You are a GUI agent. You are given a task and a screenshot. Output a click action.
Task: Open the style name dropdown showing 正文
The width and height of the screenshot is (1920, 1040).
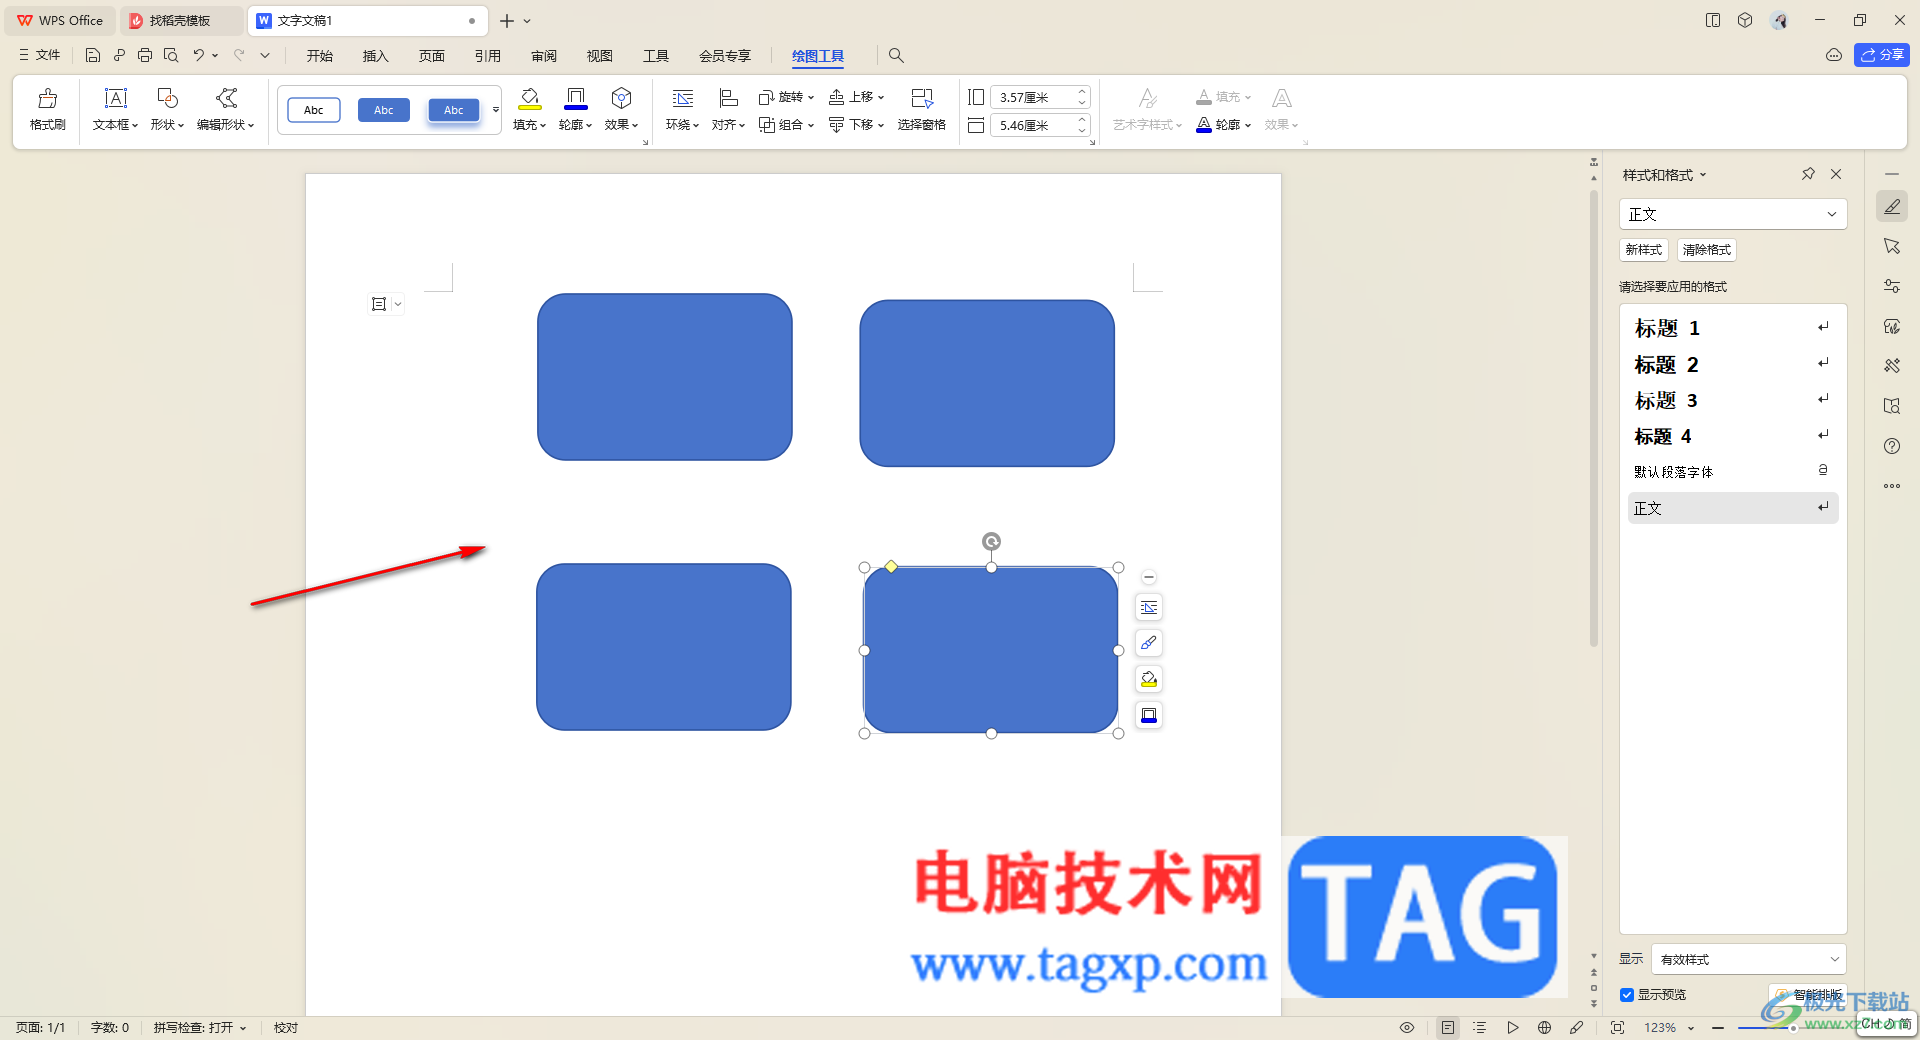click(x=1732, y=214)
